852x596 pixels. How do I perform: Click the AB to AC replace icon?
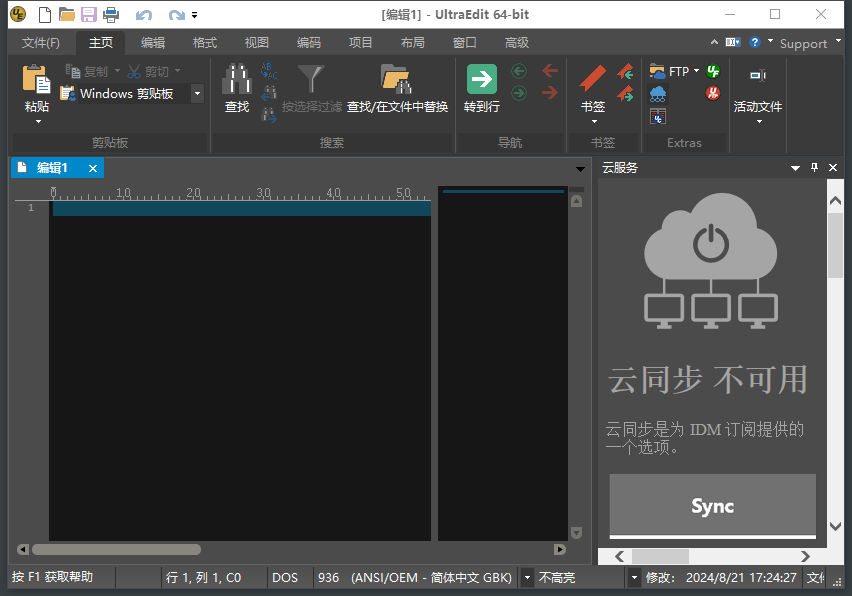click(x=269, y=71)
